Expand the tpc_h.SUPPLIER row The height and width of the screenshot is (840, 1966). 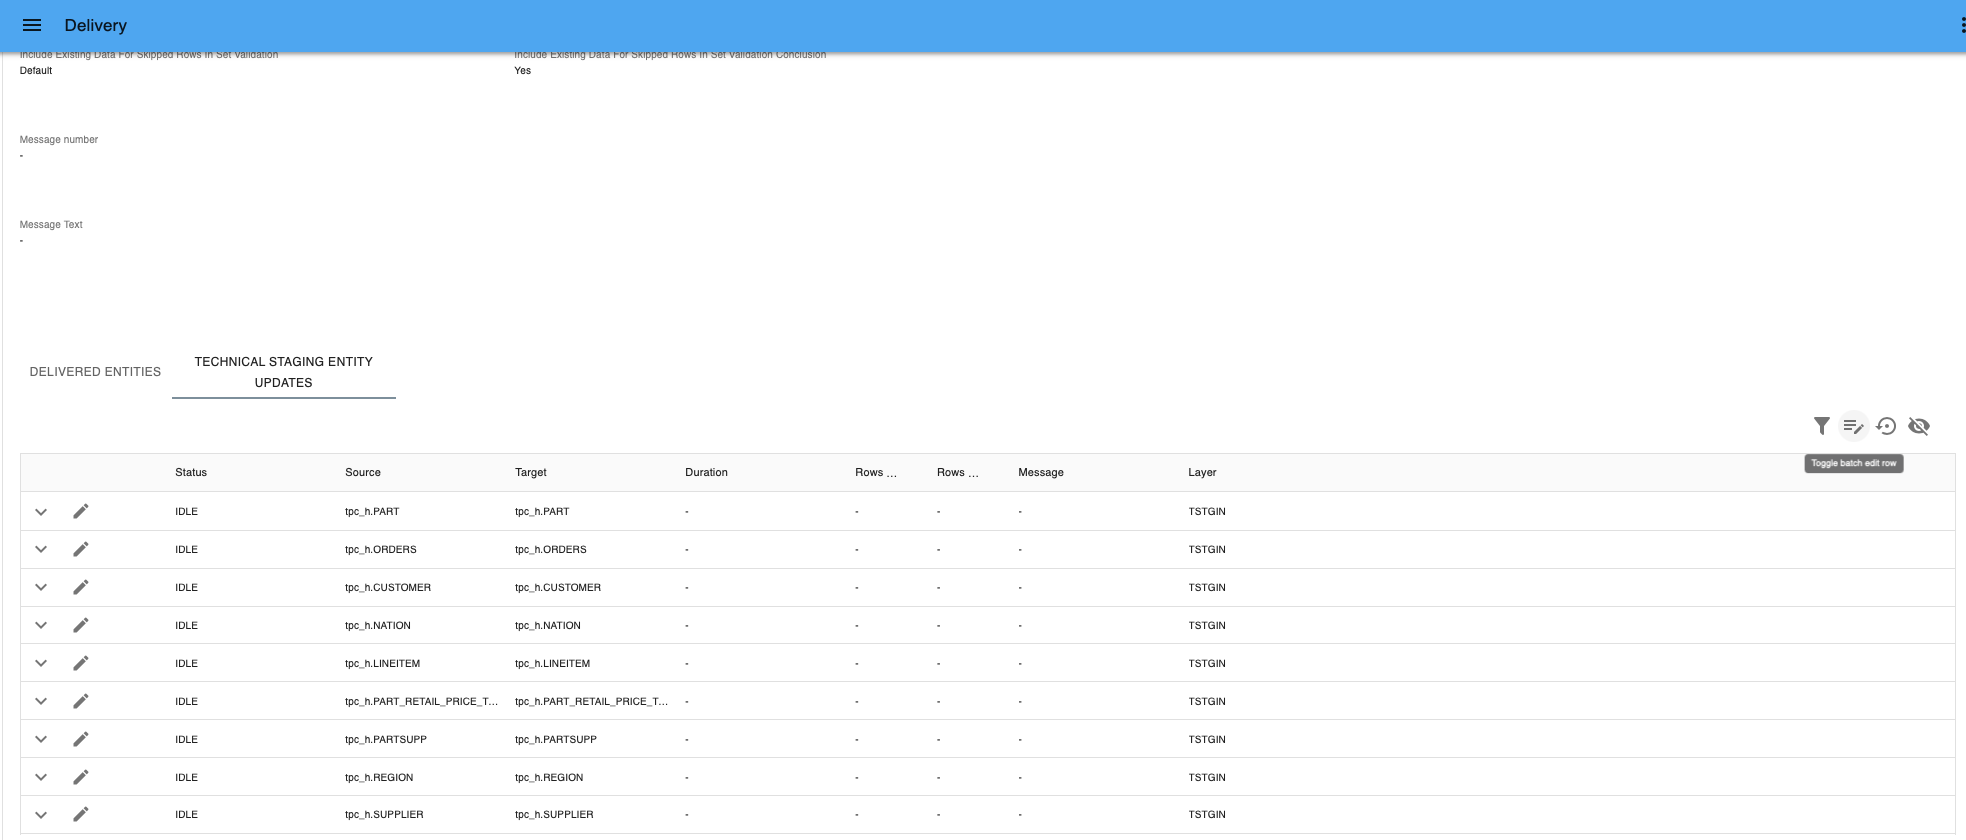coord(41,815)
